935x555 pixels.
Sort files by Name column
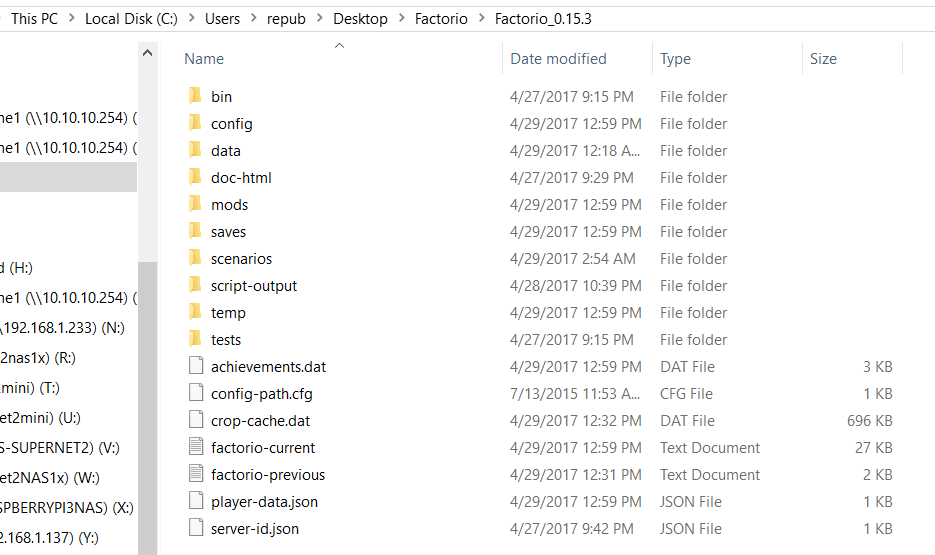(204, 58)
